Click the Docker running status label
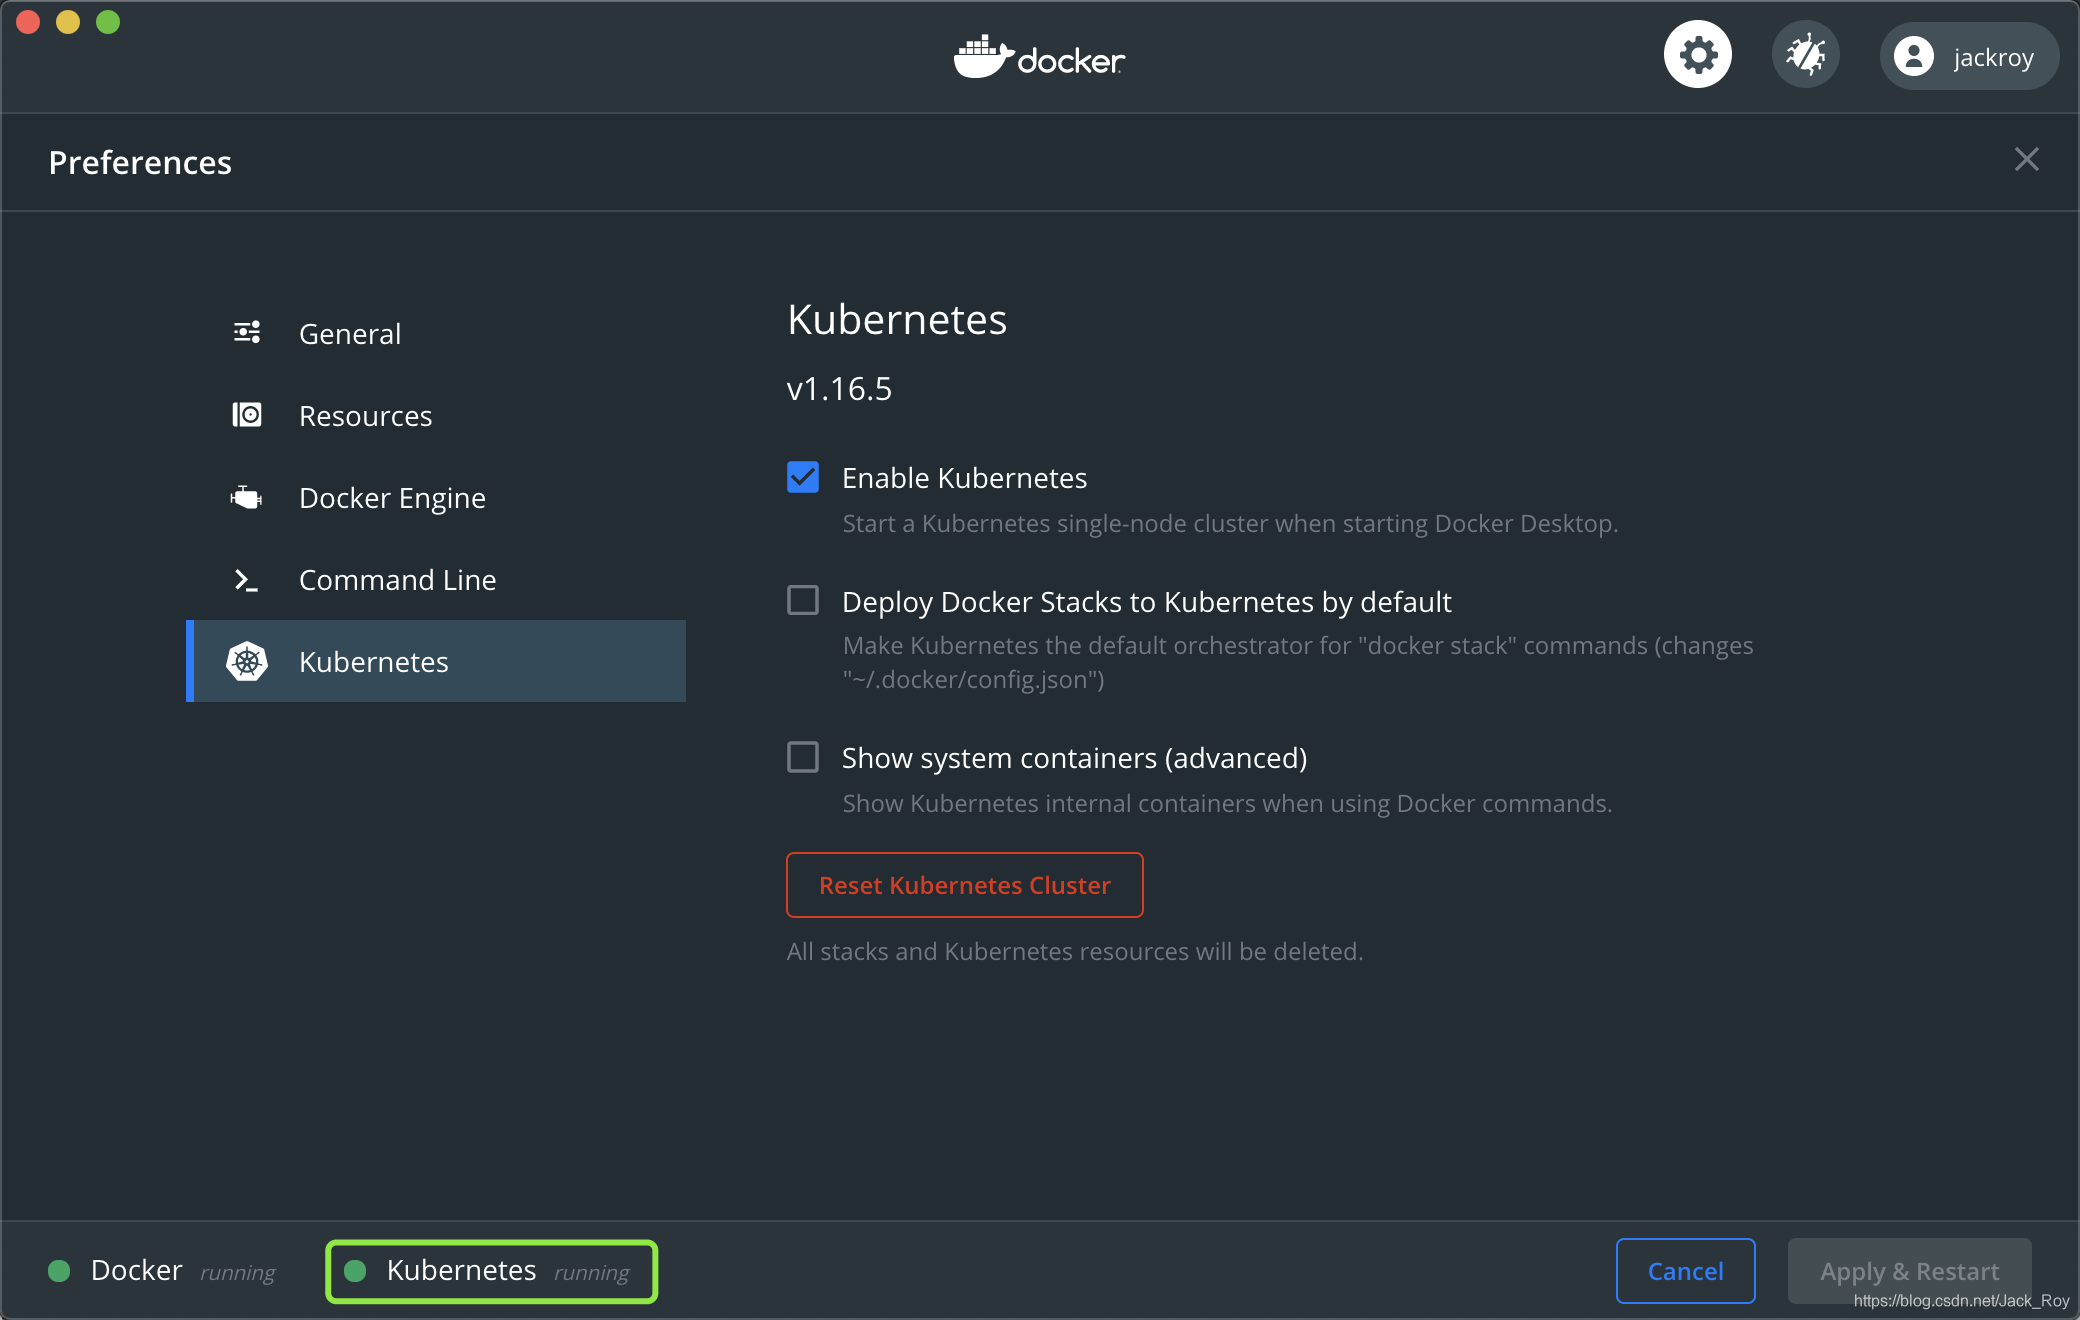The height and width of the screenshot is (1320, 2080). [237, 1273]
